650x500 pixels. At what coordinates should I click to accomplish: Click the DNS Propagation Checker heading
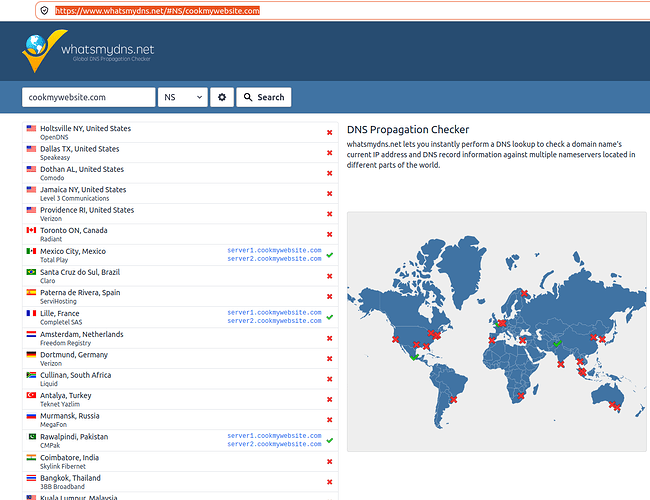tap(408, 130)
